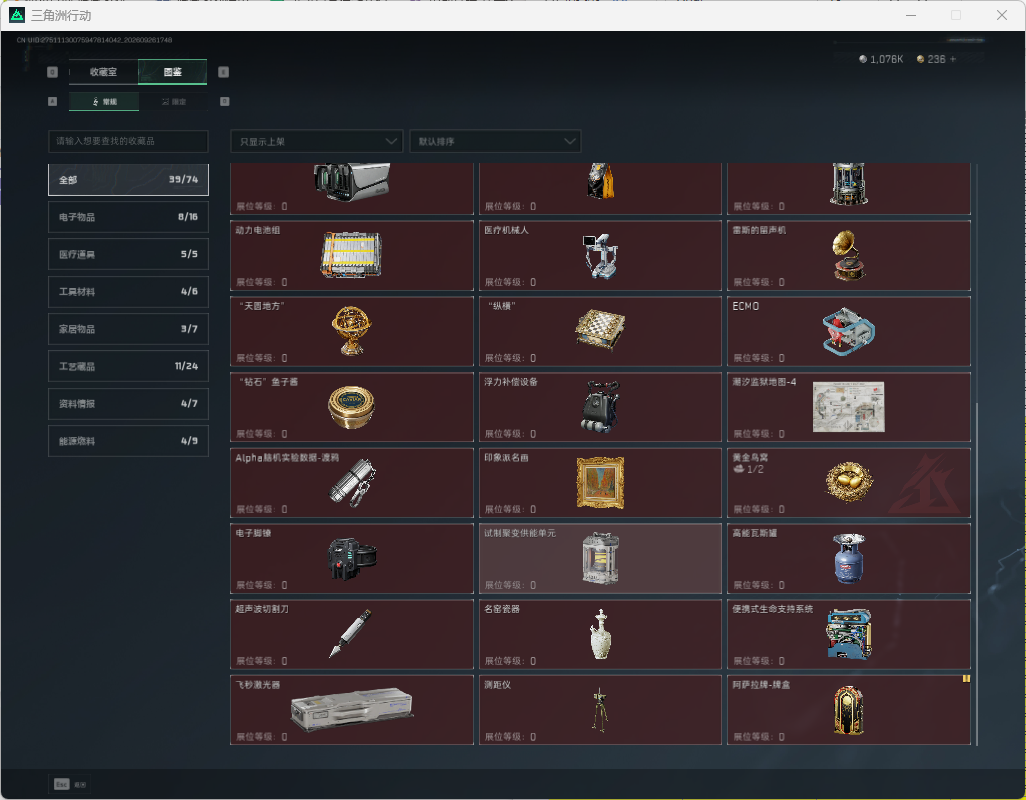Open the 动力电池组 battery pack item
The height and width of the screenshot is (800, 1026).
pyautogui.click(x=352, y=256)
